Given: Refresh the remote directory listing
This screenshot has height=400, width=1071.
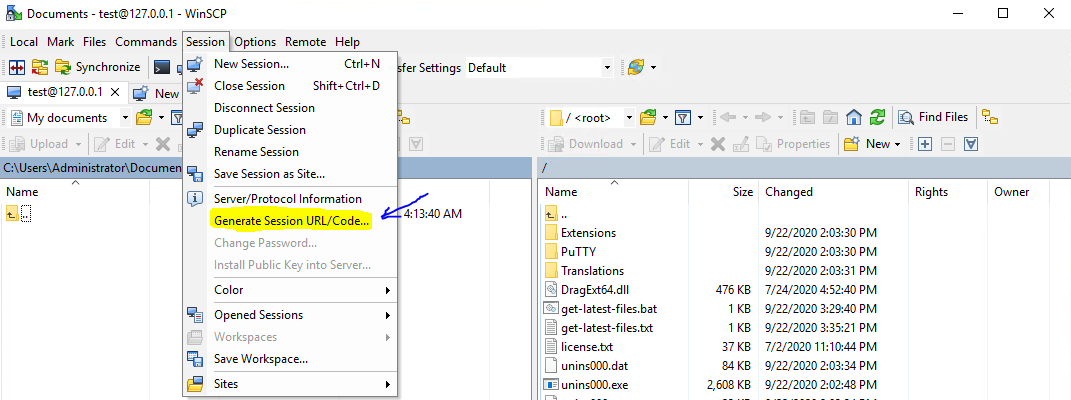Looking at the screenshot, I should tap(878, 117).
